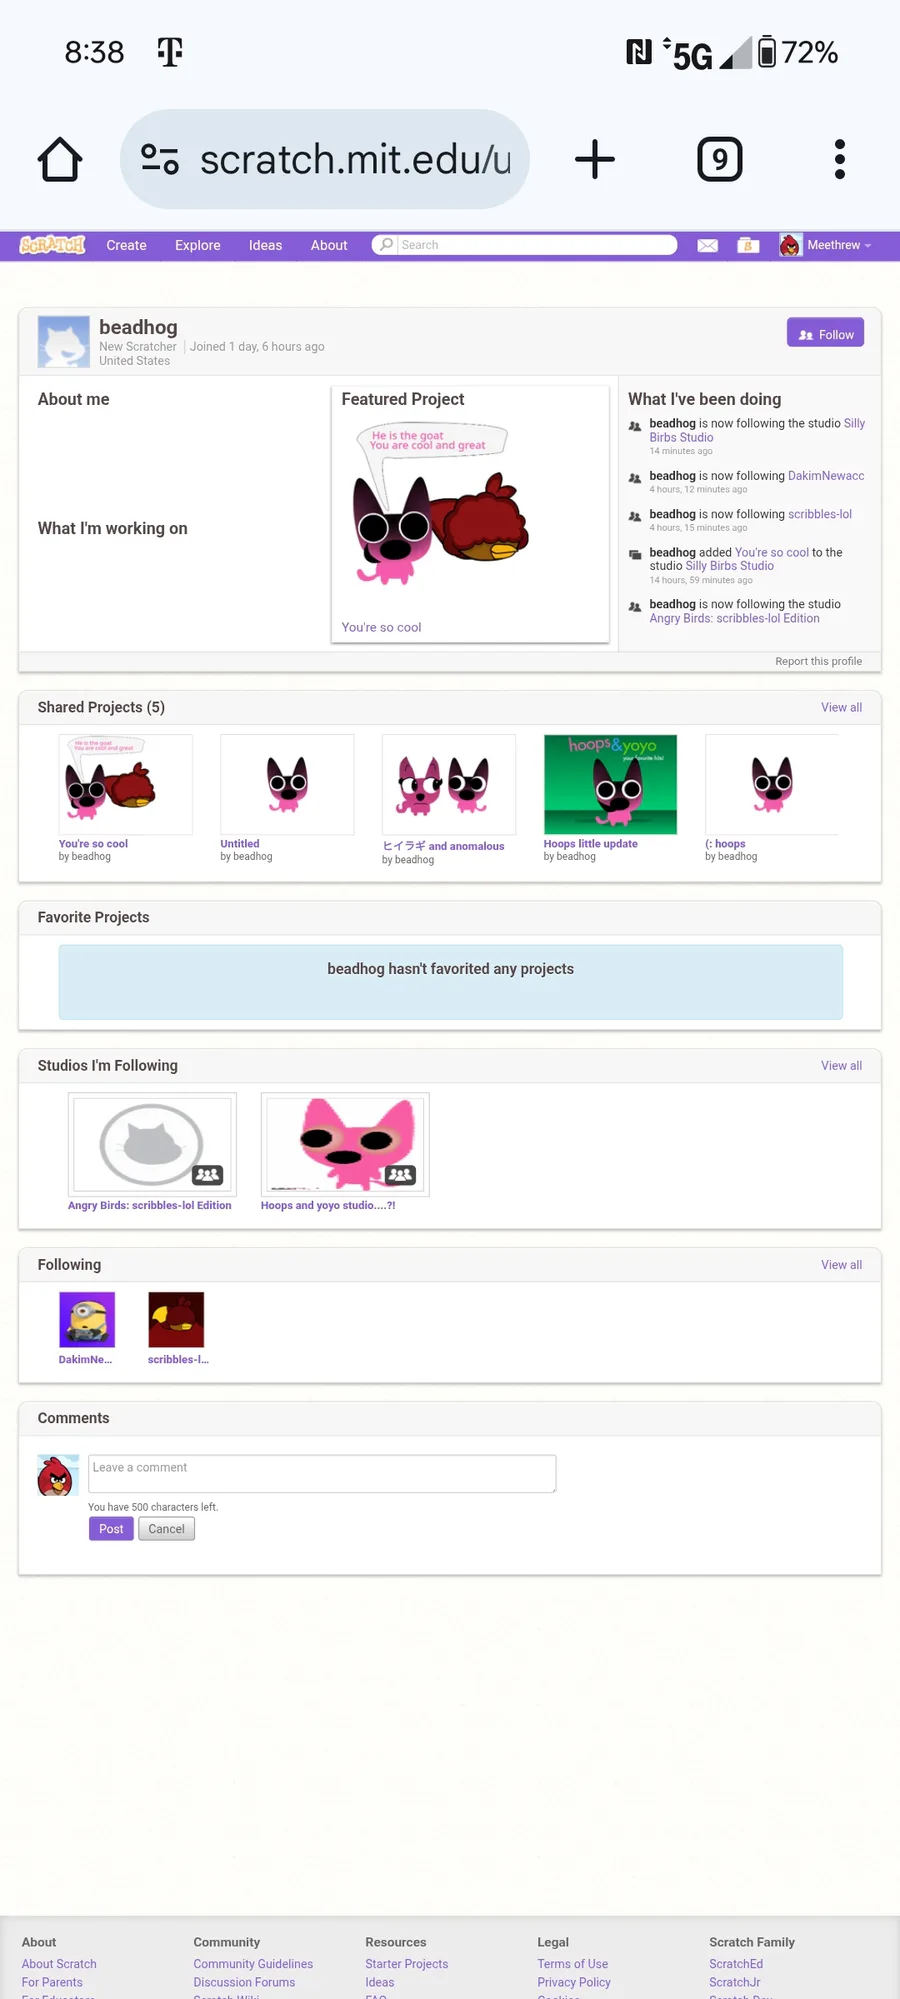The width and height of the screenshot is (900, 1999).
Task: Click the Scratch logo
Action: pos(53,245)
